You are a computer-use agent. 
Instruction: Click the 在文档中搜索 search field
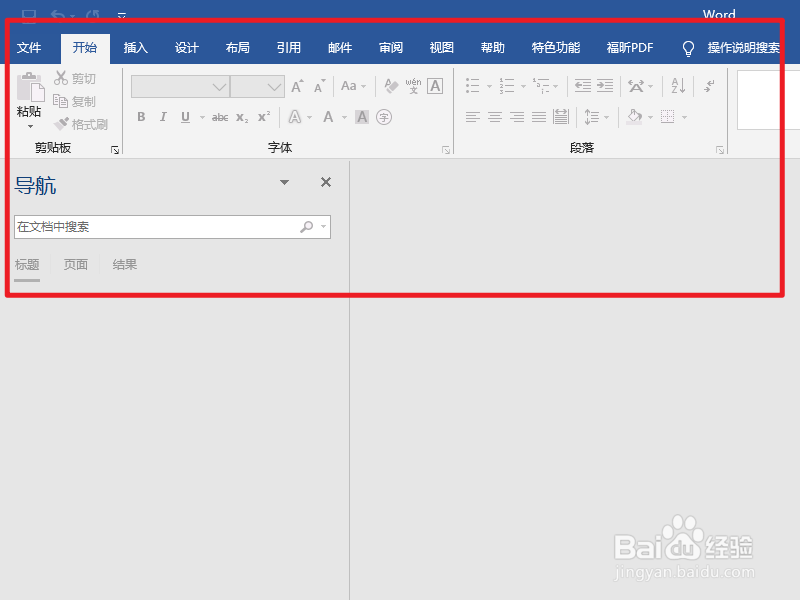click(172, 227)
